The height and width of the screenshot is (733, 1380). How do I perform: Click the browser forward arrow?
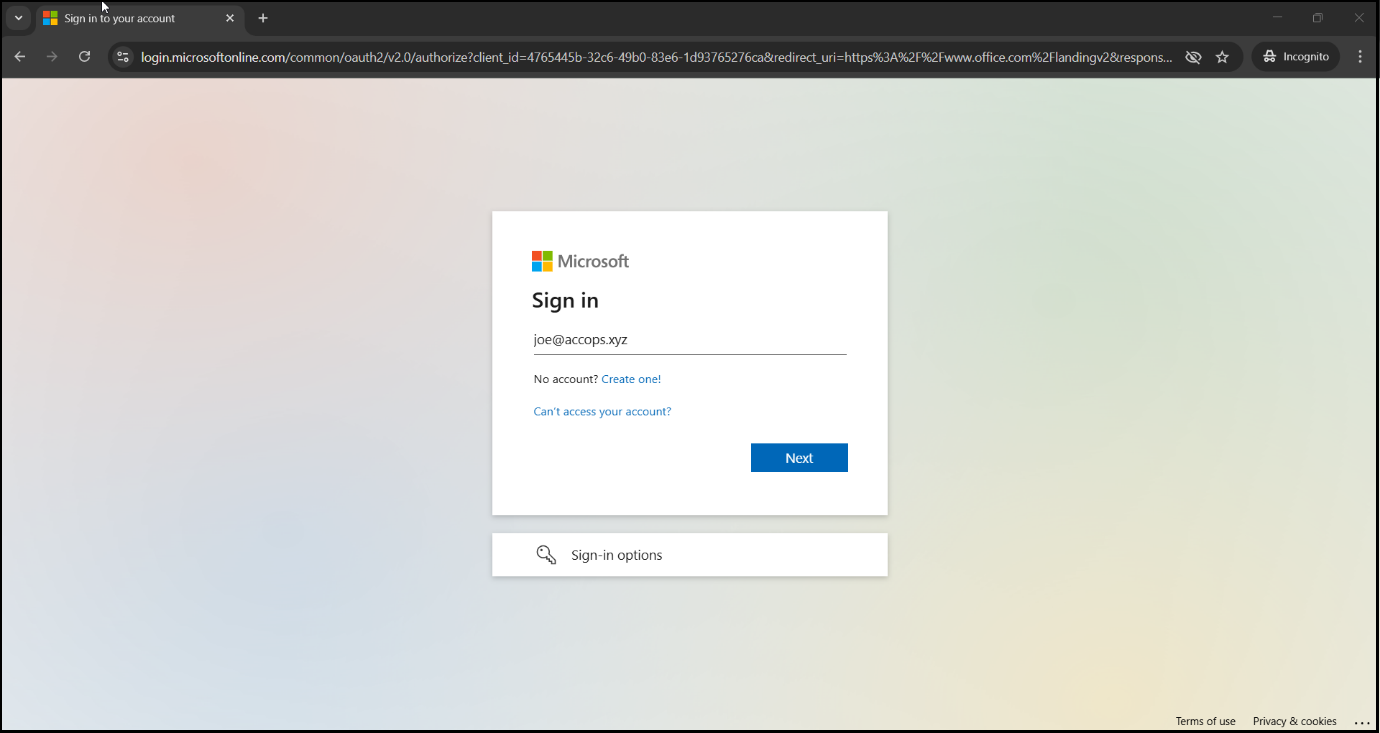[52, 57]
